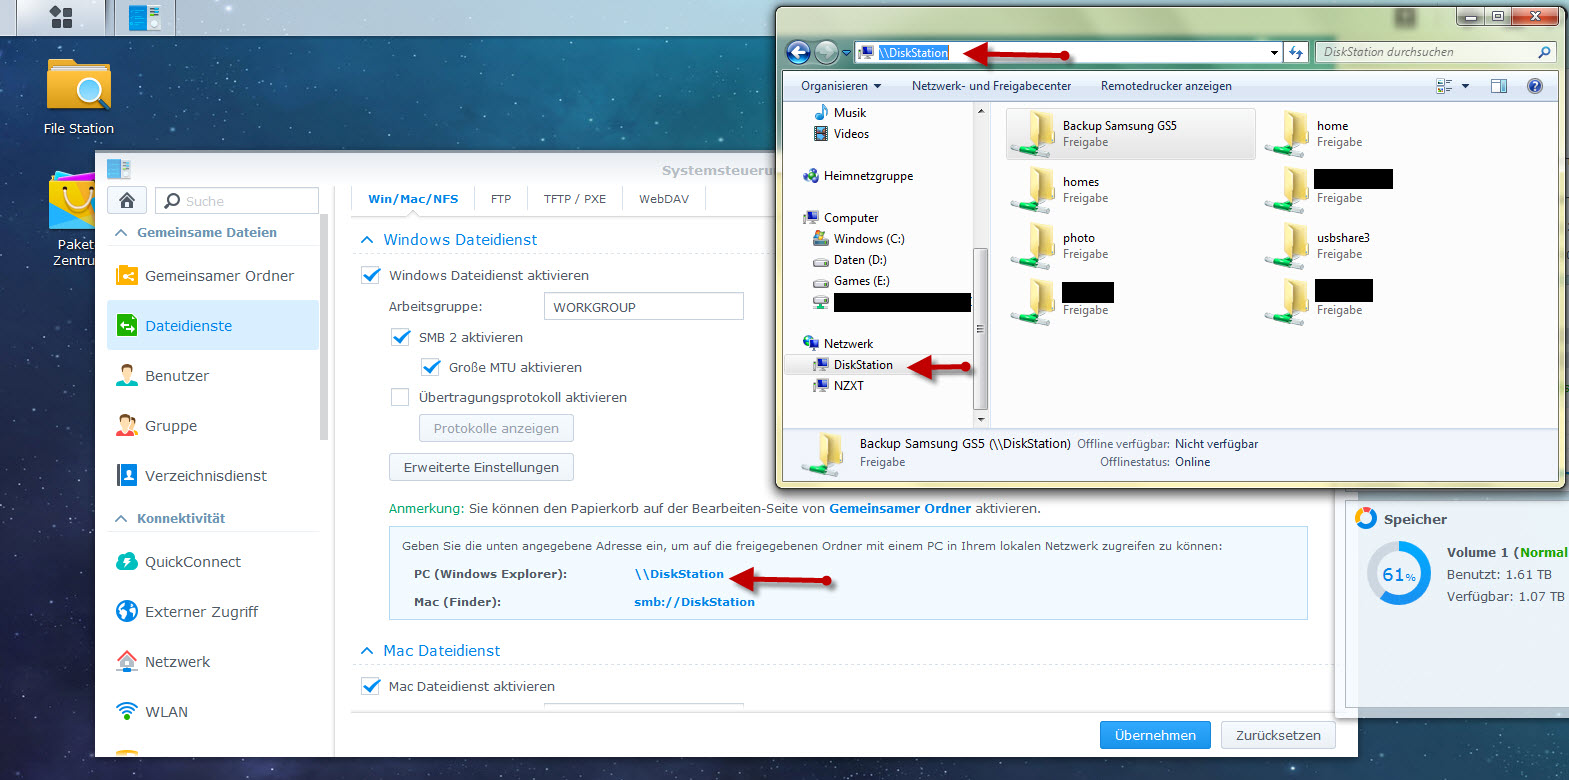Click the Externer Zugriff globe icon
This screenshot has width=1569, height=780.
(x=127, y=611)
